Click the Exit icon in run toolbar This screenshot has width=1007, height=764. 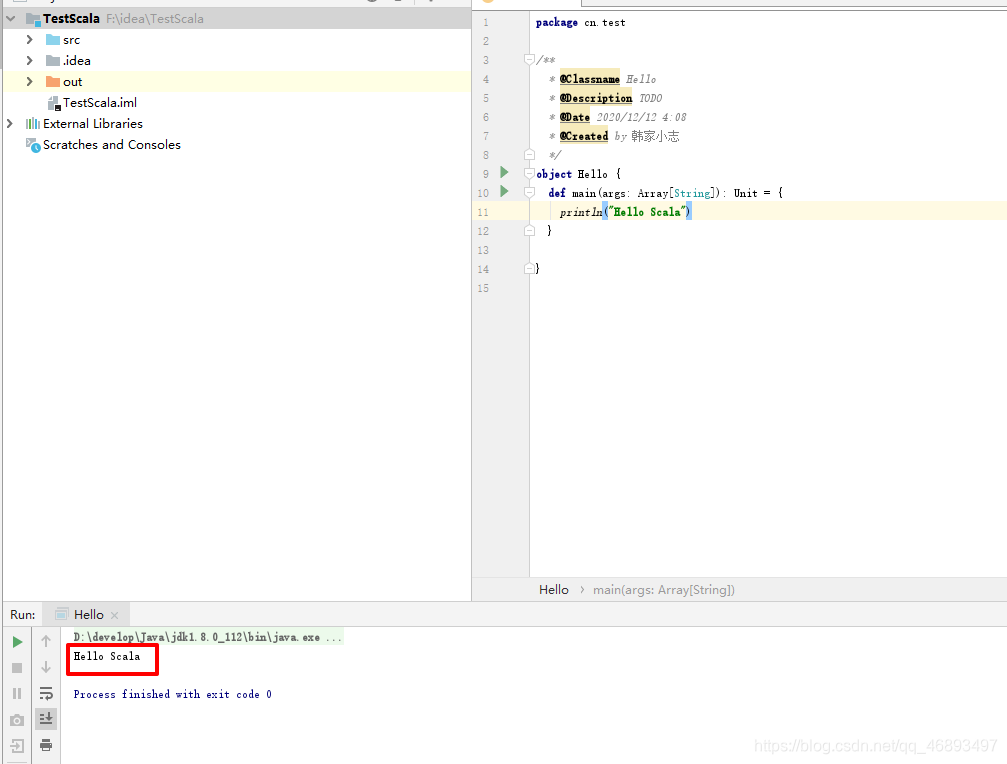pos(17,745)
